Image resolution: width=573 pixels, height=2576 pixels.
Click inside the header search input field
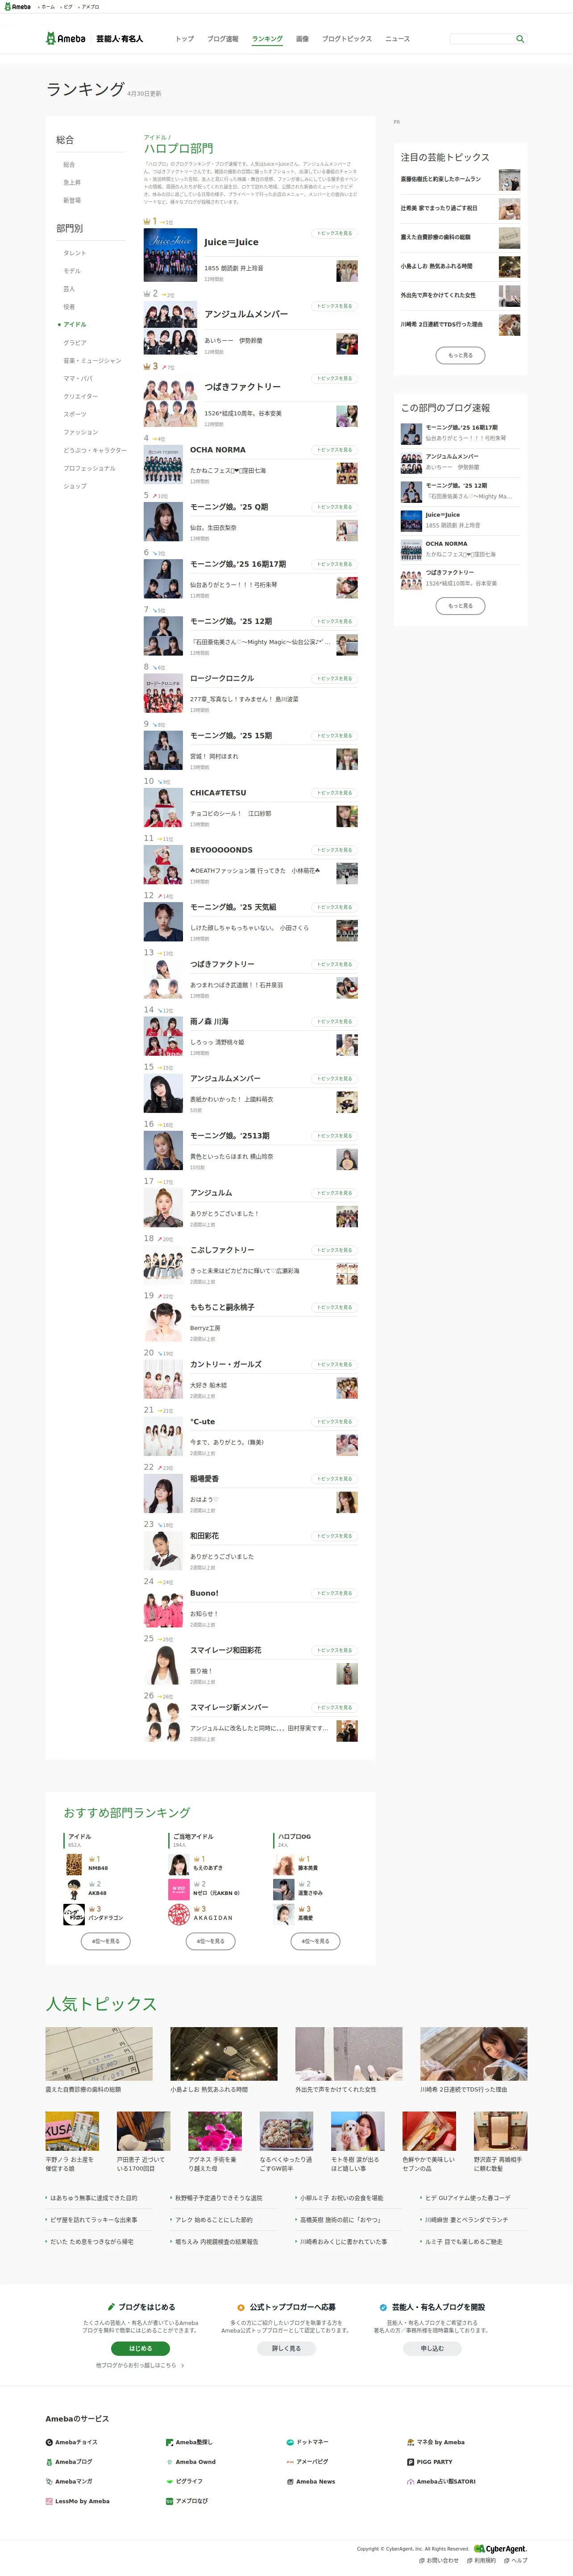coord(482,39)
